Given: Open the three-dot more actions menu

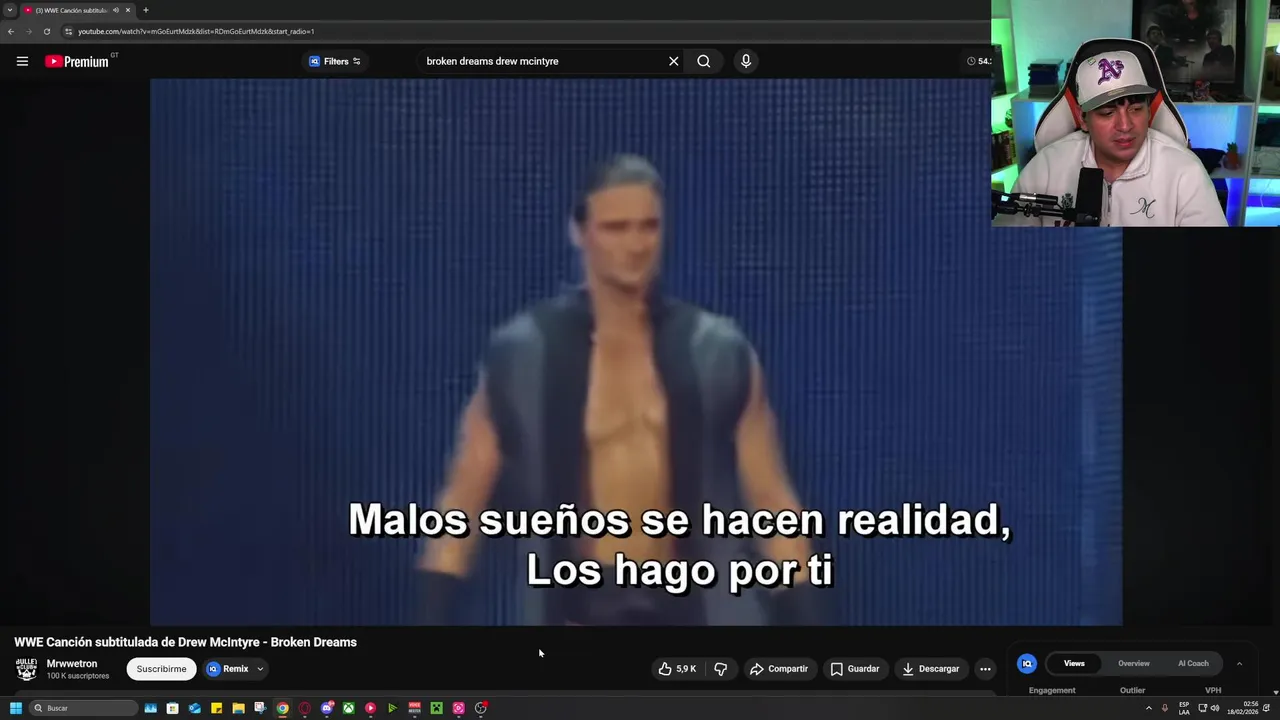Looking at the screenshot, I should pos(985,669).
